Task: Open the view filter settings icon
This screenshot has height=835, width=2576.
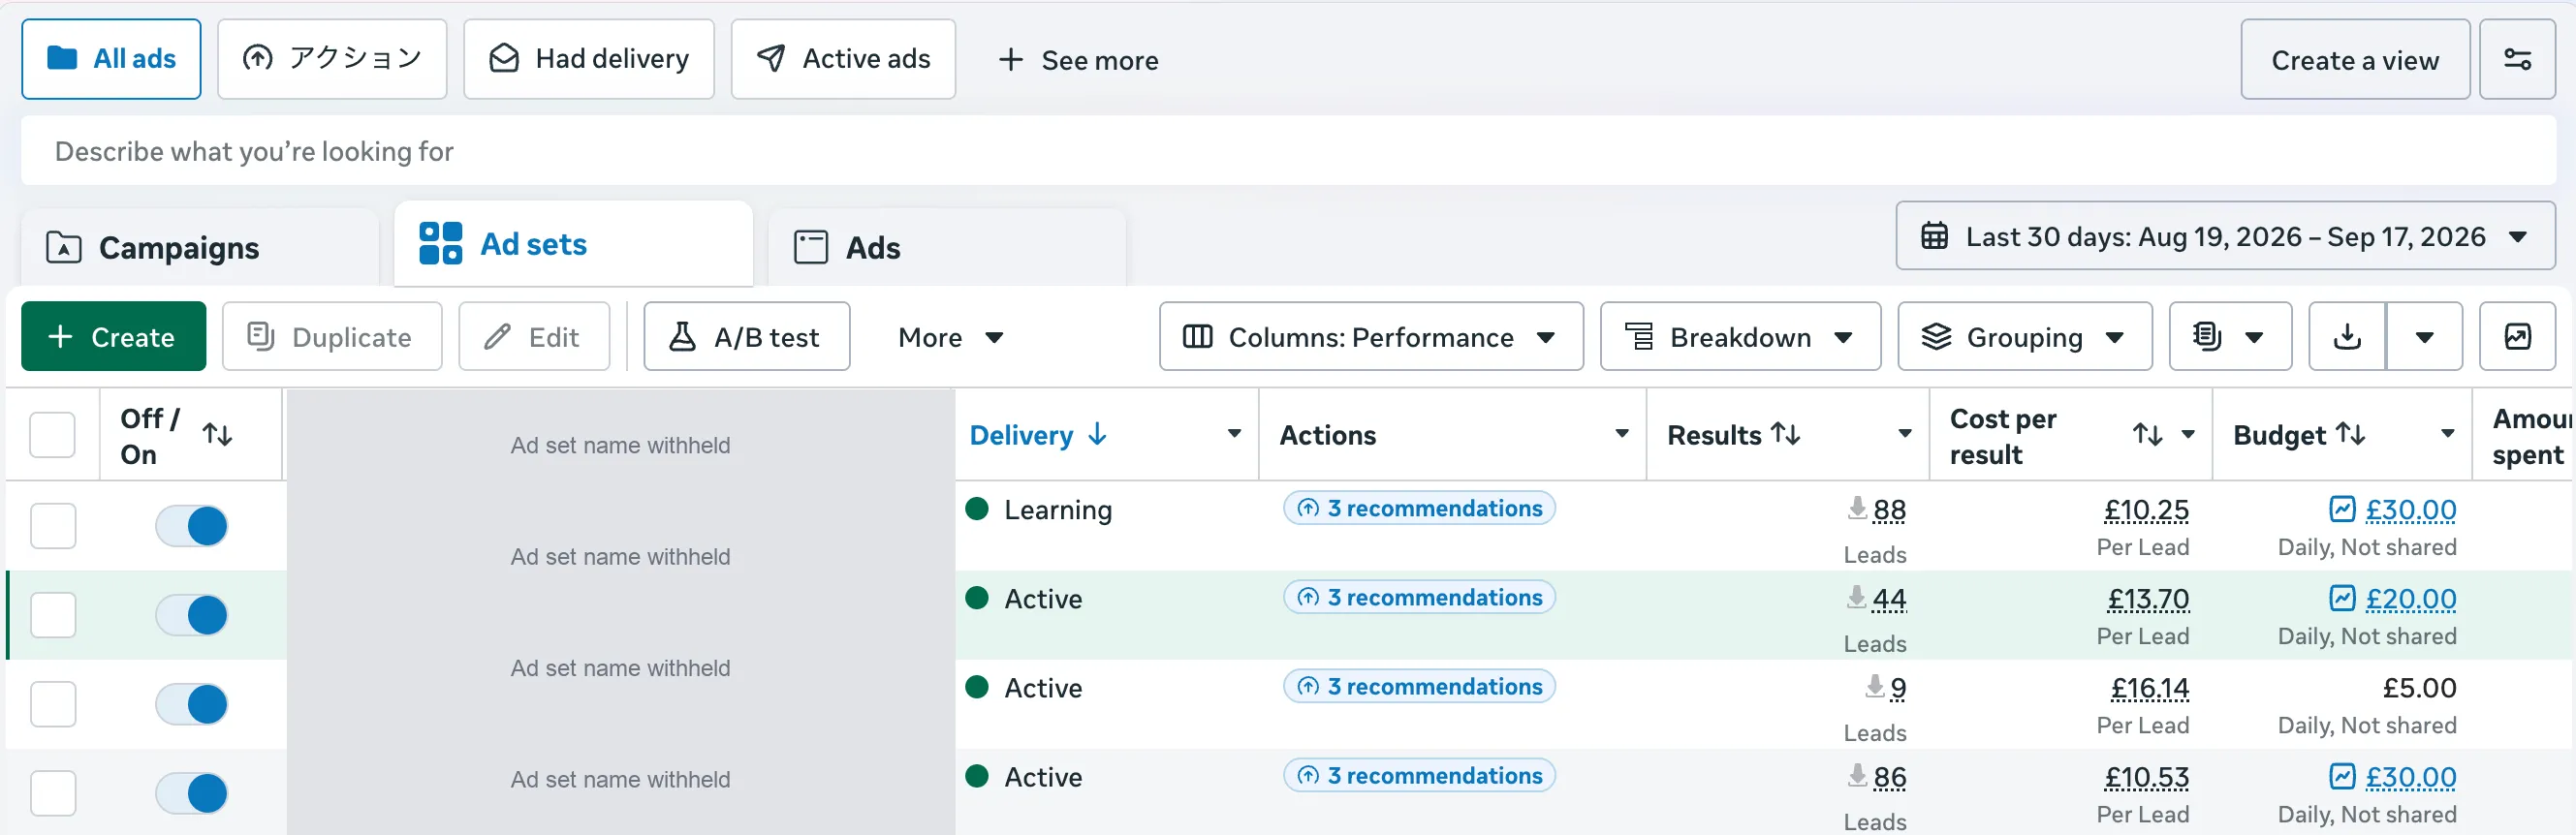Action: (x=2517, y=60)
